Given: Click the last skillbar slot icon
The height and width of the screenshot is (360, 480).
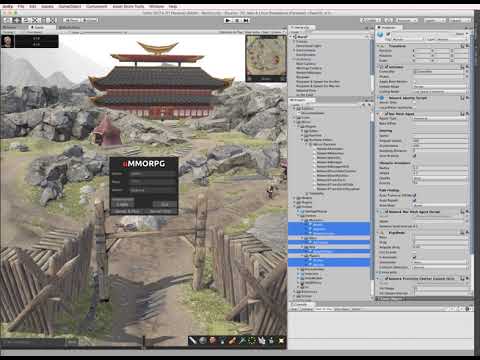Looking at the screenshot, I should coord(281,340).
